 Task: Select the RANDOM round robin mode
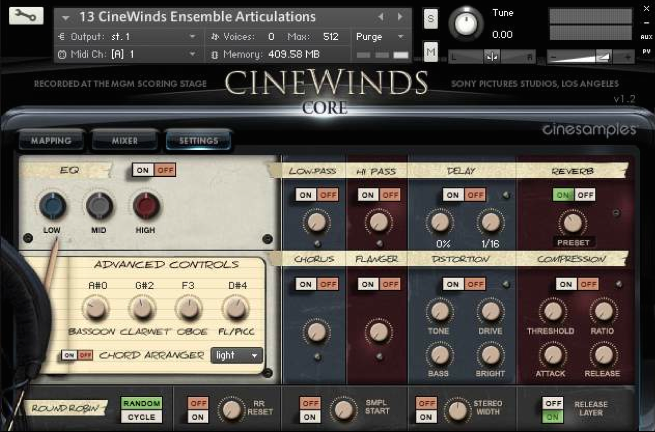point(142,403)
